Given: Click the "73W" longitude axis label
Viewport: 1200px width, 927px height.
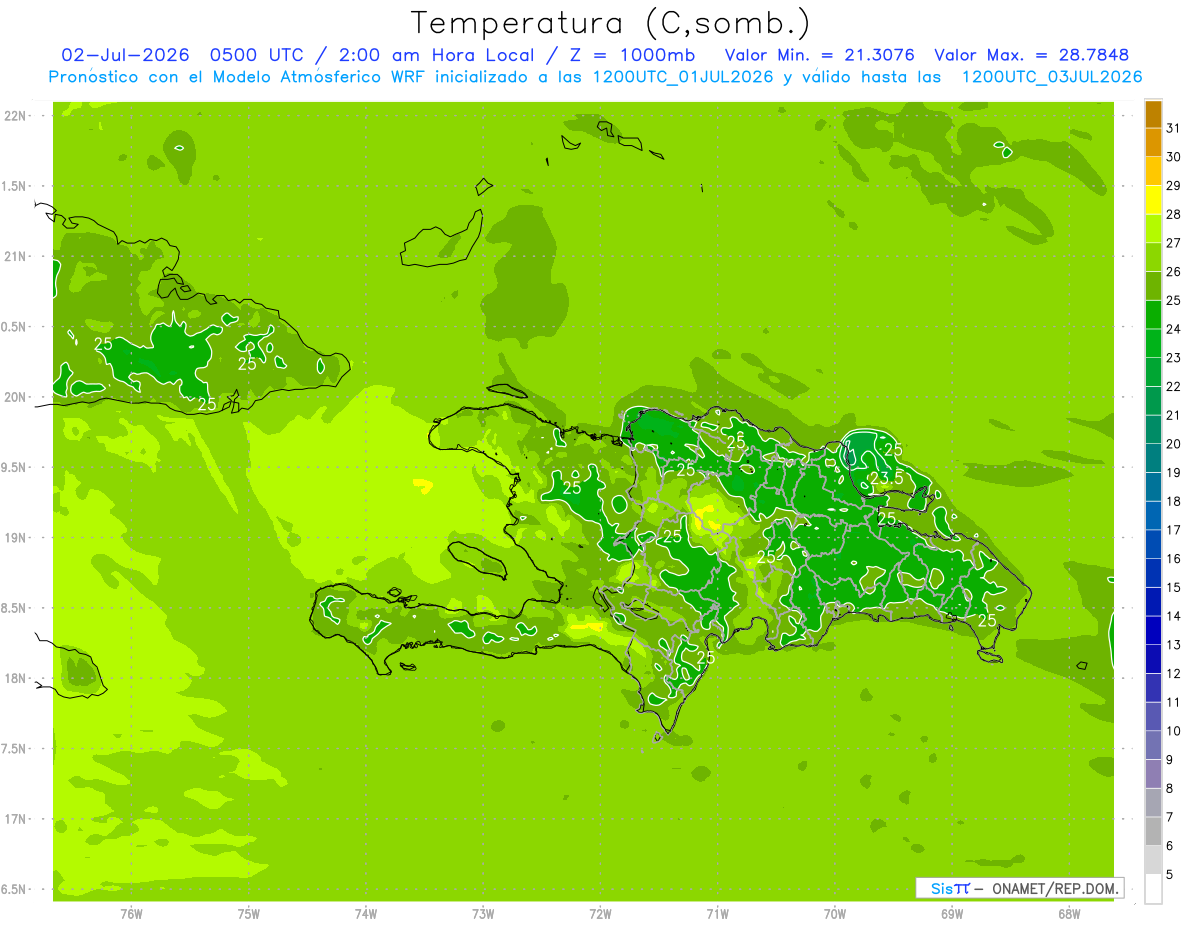Looking at the screenshot, I should (x=483, y=913).
